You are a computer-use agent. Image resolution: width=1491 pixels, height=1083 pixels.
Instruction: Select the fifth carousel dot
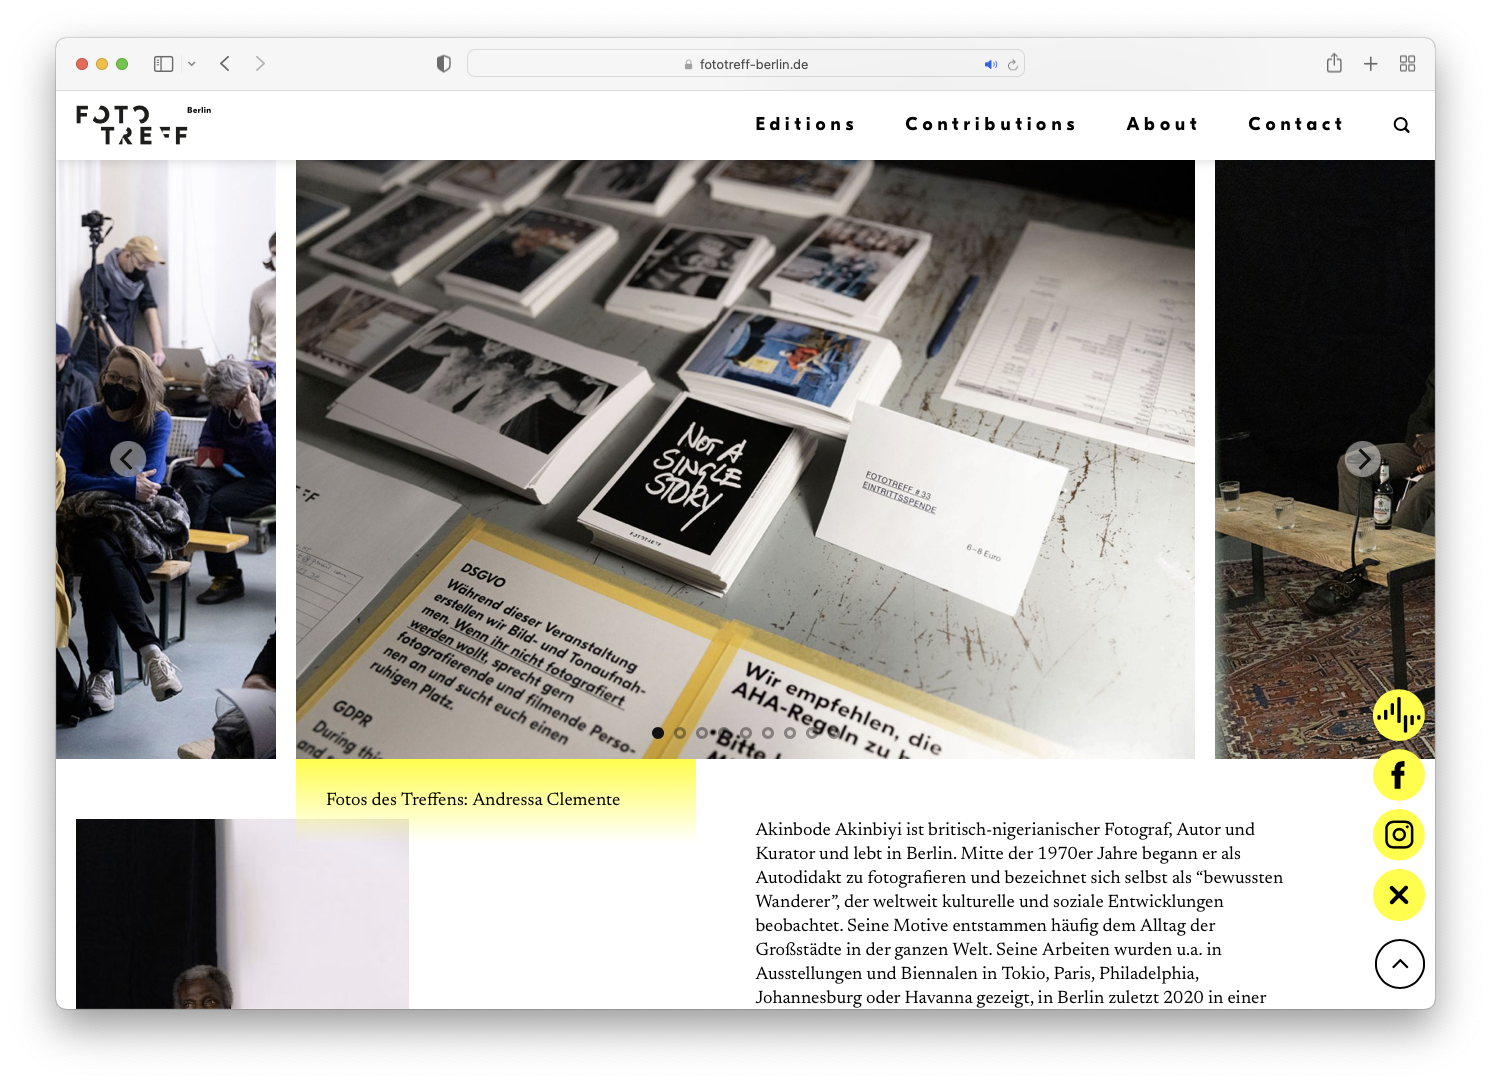[x=746, y=733]
